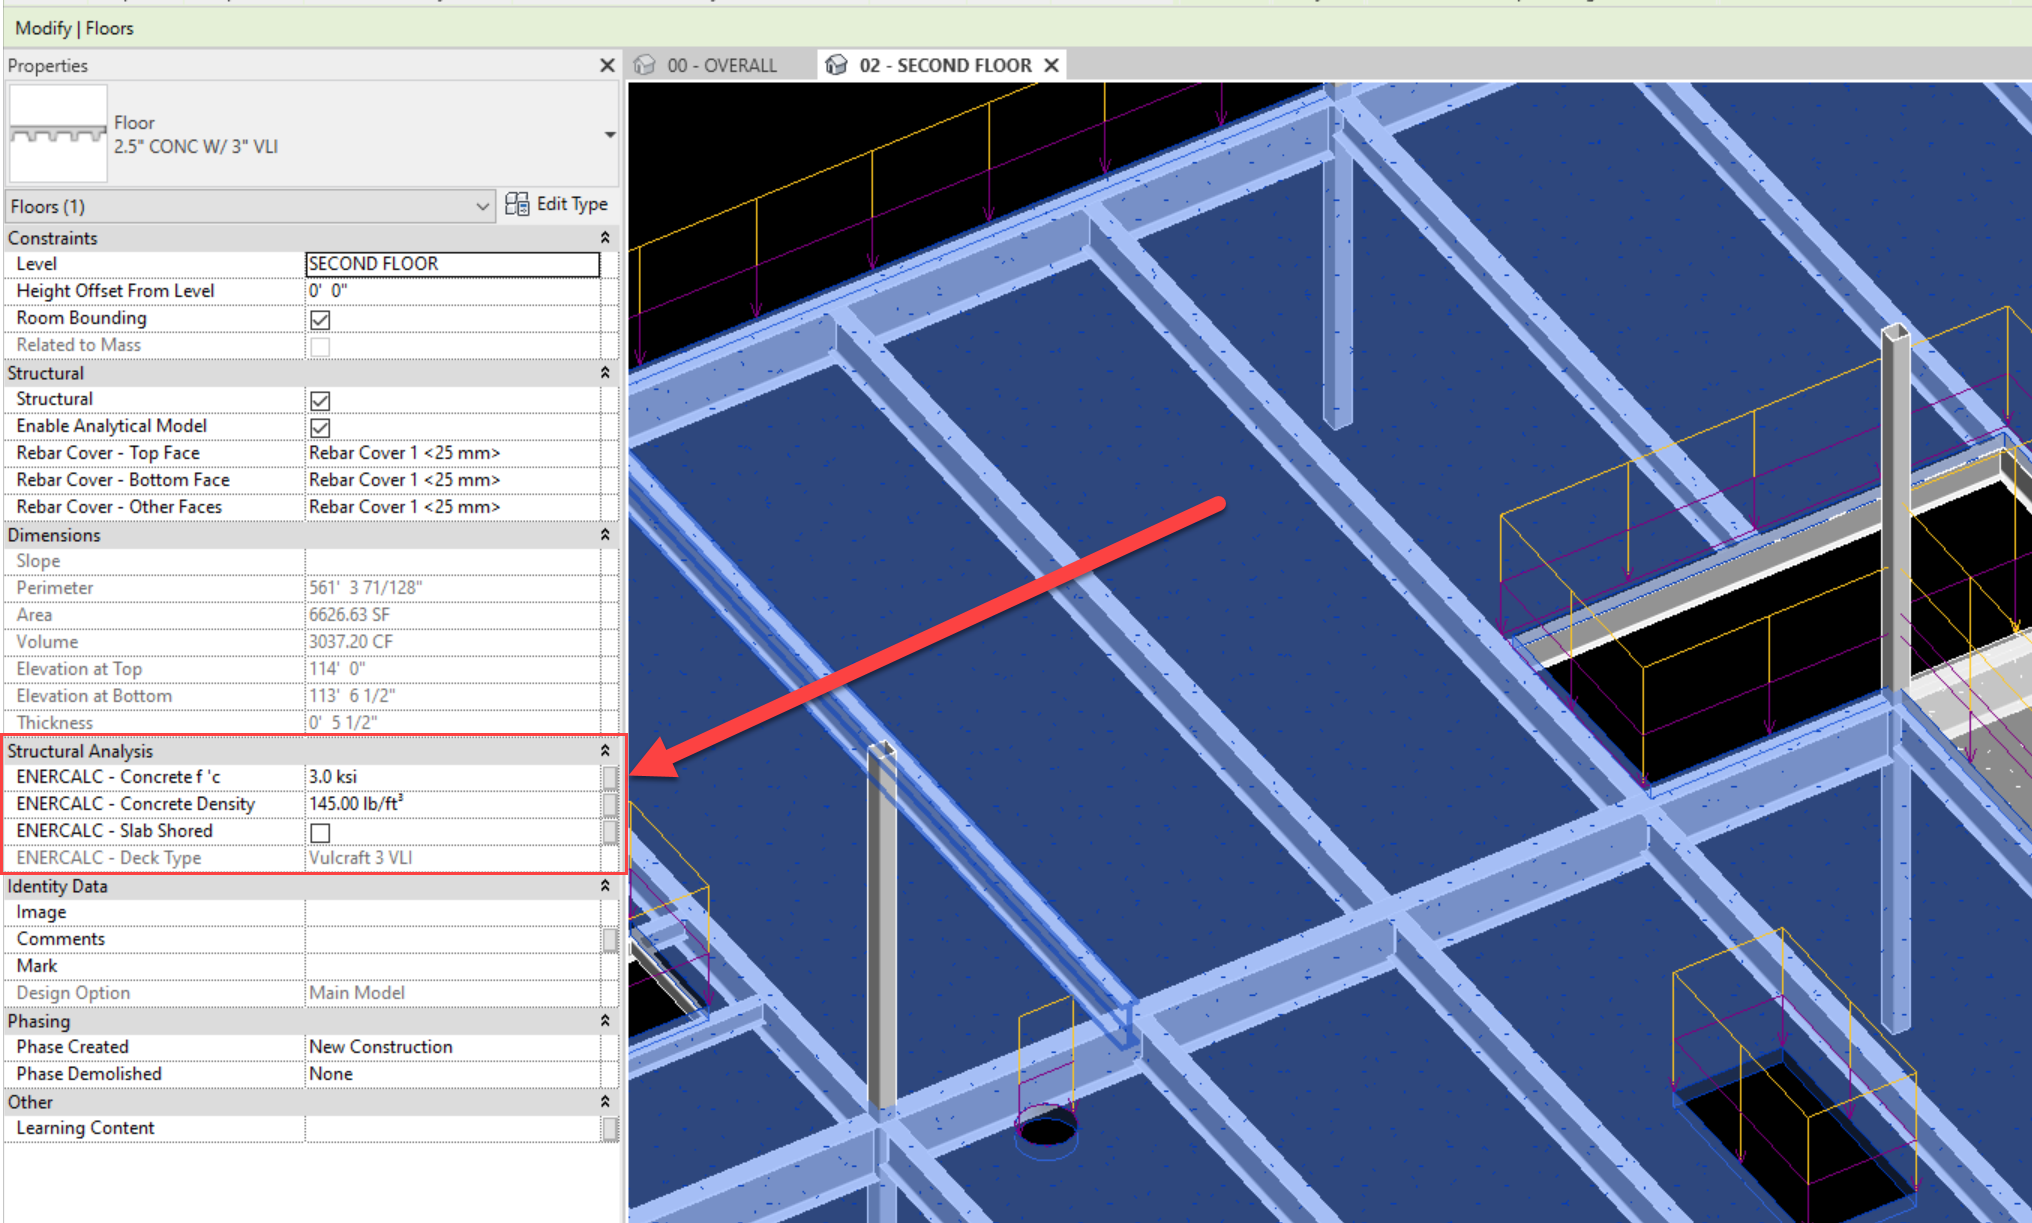Click associate button beside Concrete Density
This screenshot has height=1223, width=2032.
pyautogui.click(x=610, y=804)
